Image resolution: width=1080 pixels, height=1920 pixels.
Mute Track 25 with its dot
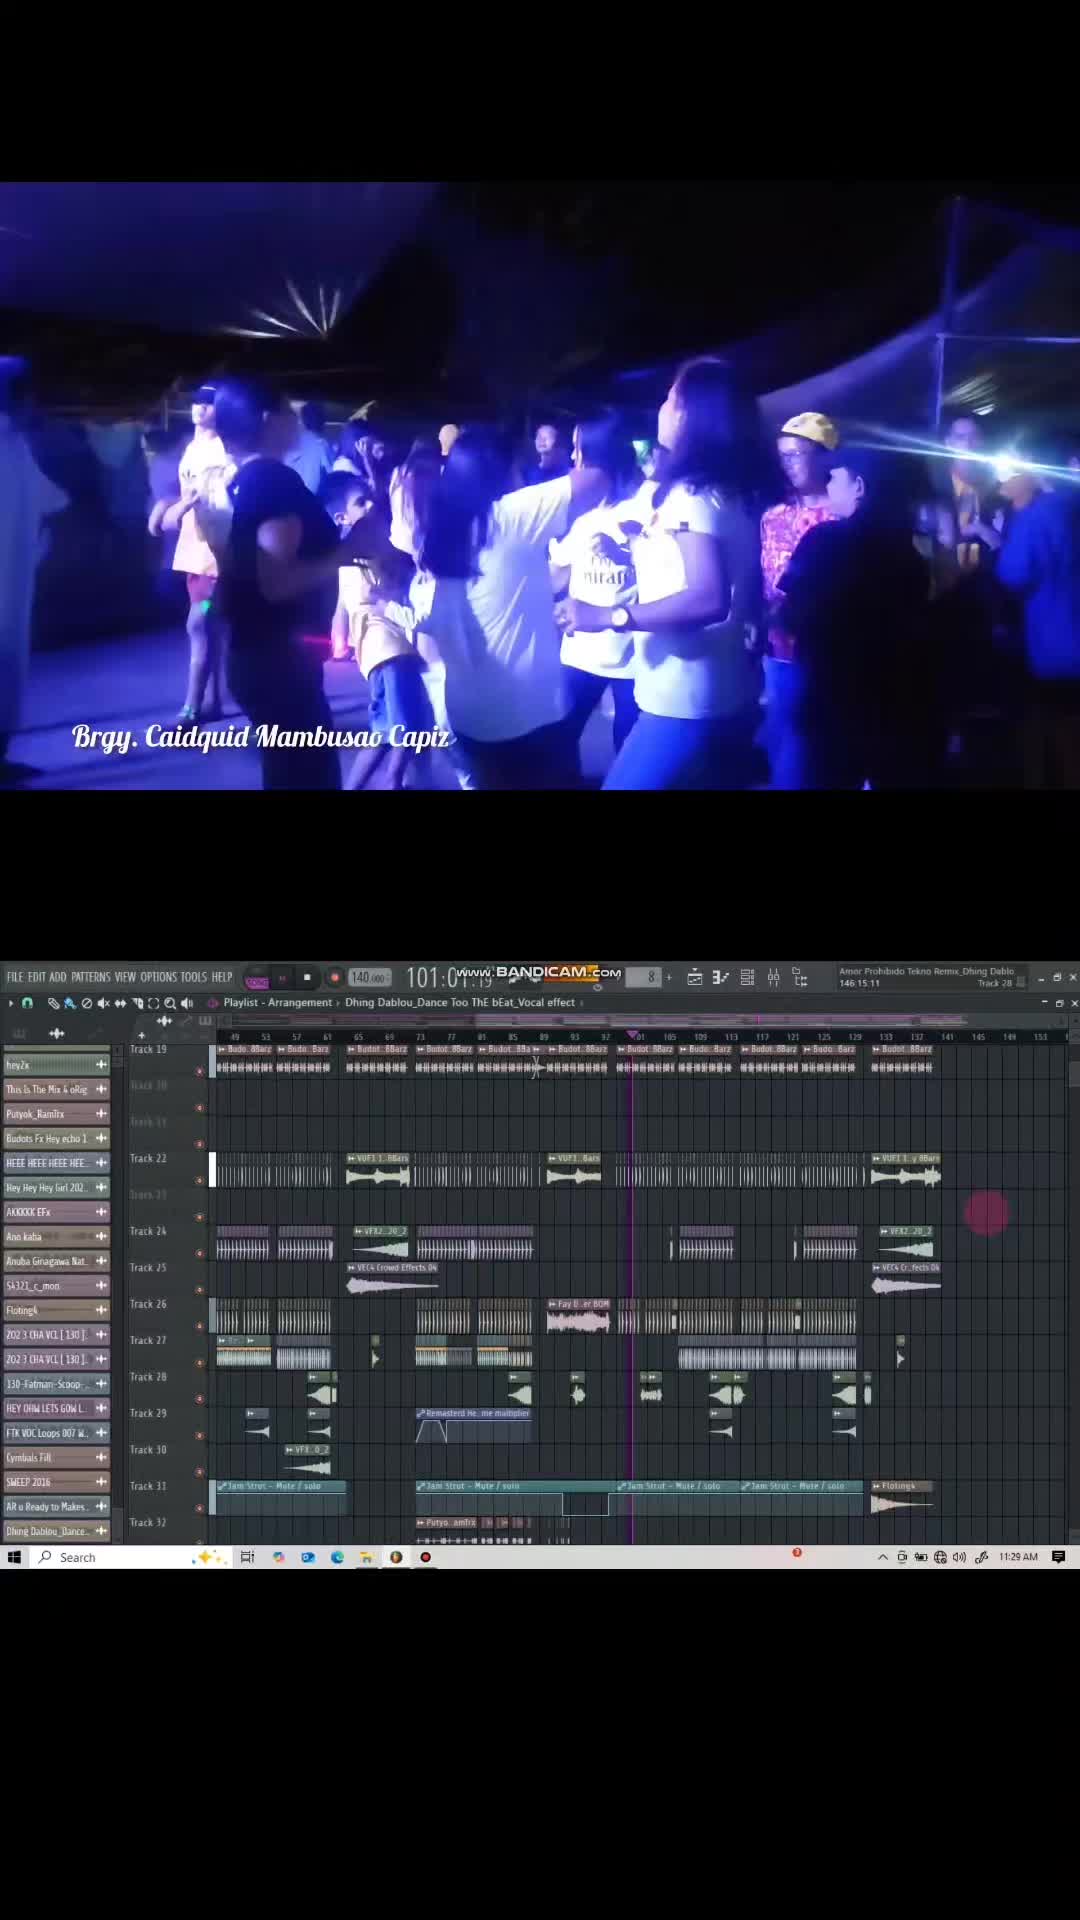(199, 1289)
